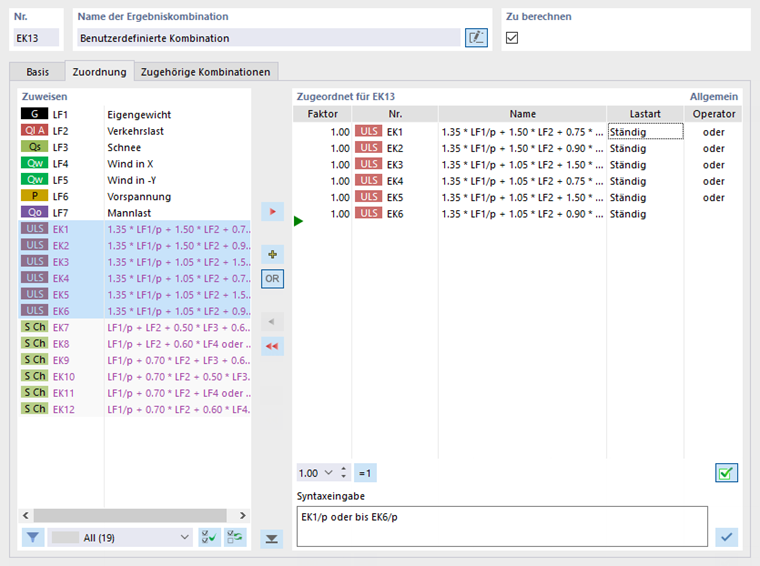Click the filter funnel icon
The height and width of the screenshot is (566, 760).
click(x=32, y=537)
